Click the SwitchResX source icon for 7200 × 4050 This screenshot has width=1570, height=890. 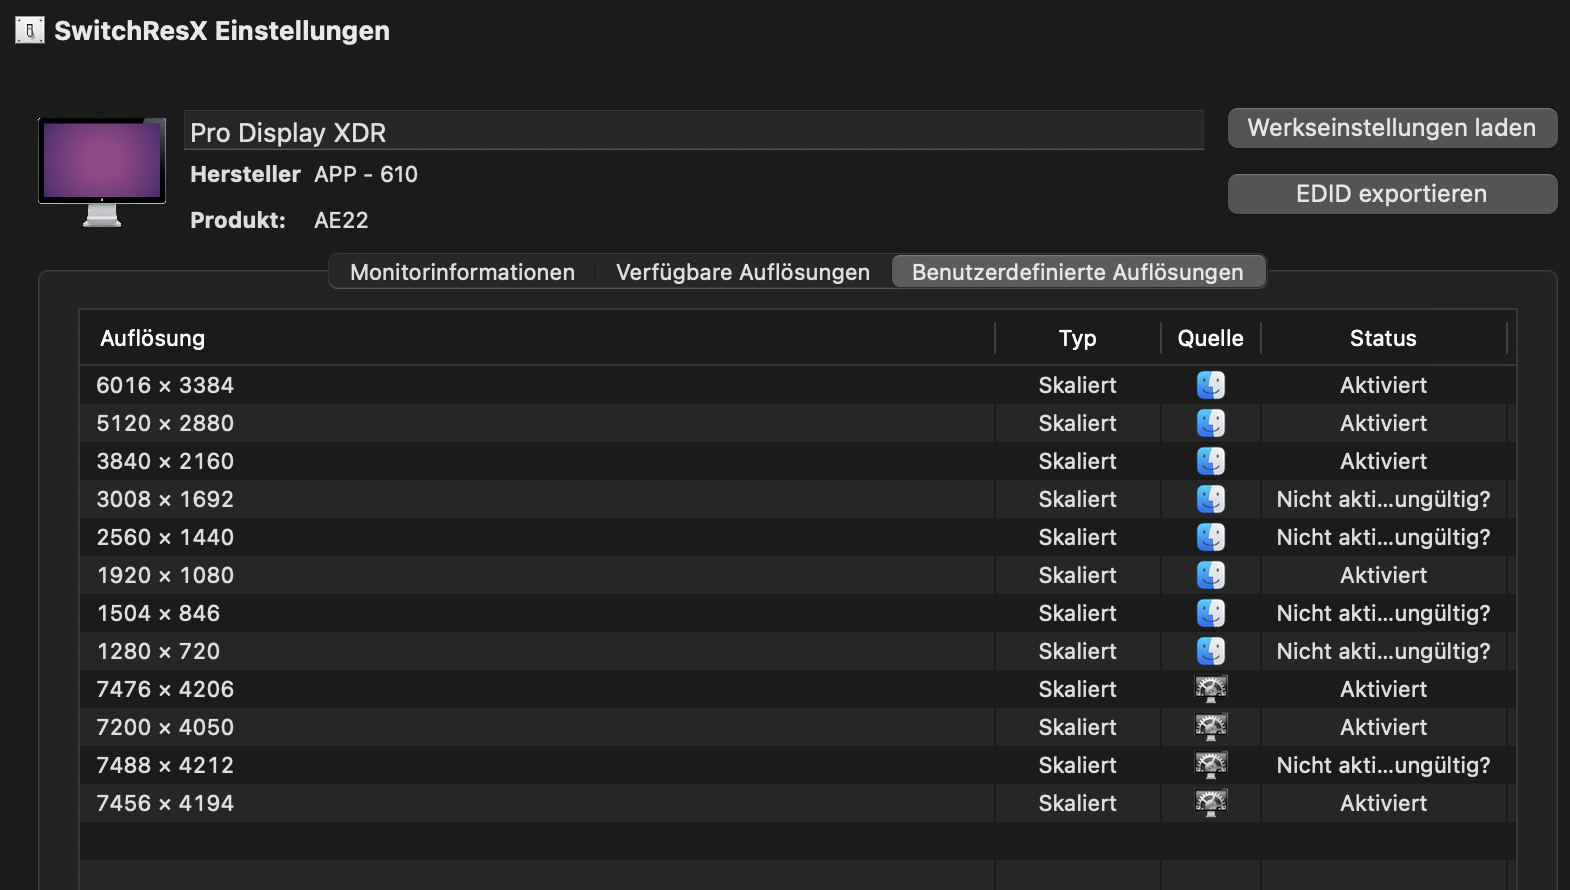point(1210,727)
